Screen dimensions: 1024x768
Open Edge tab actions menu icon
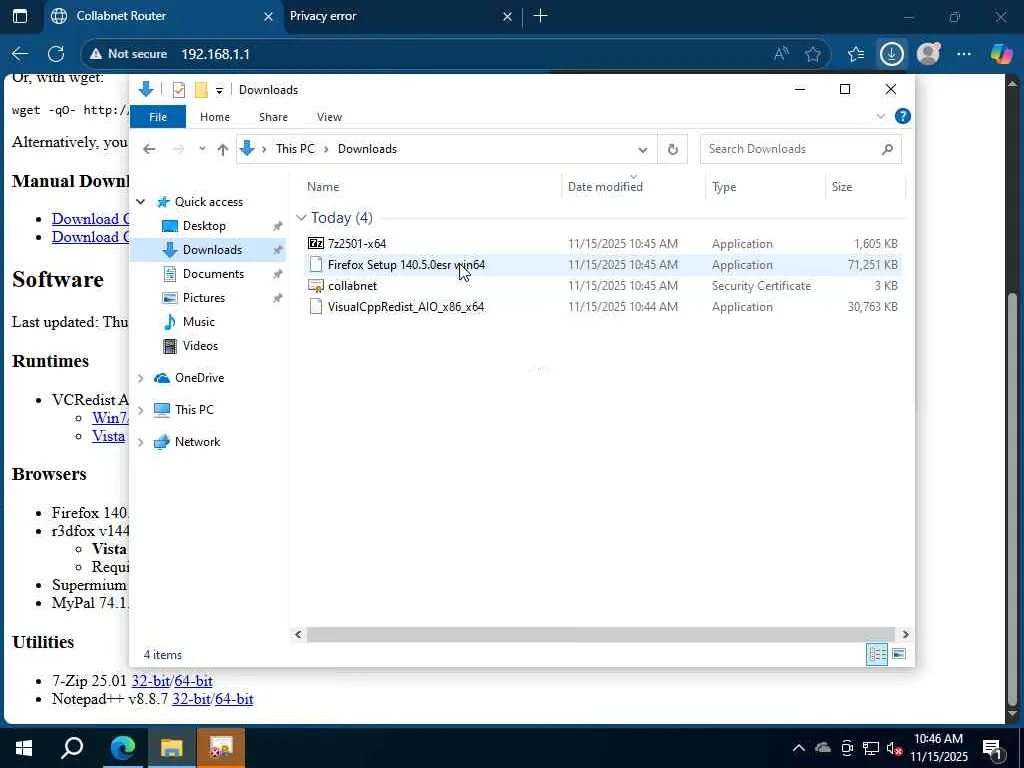tap(20, 16)
